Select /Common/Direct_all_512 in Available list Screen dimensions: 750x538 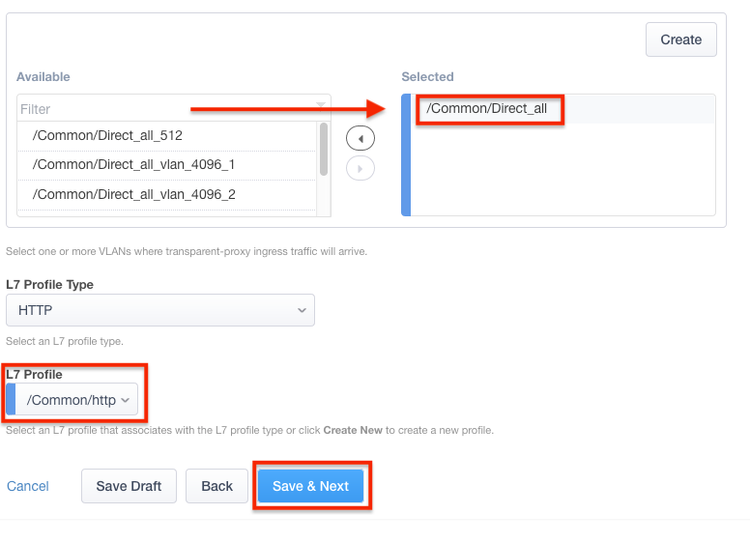point(107,135)
